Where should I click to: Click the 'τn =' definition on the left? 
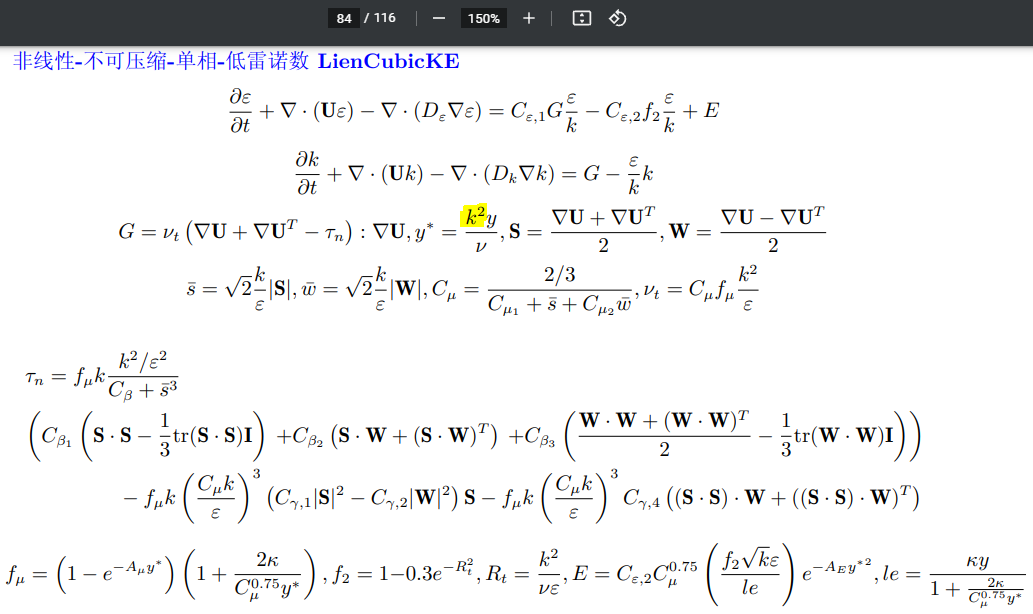tap(45, 377)
